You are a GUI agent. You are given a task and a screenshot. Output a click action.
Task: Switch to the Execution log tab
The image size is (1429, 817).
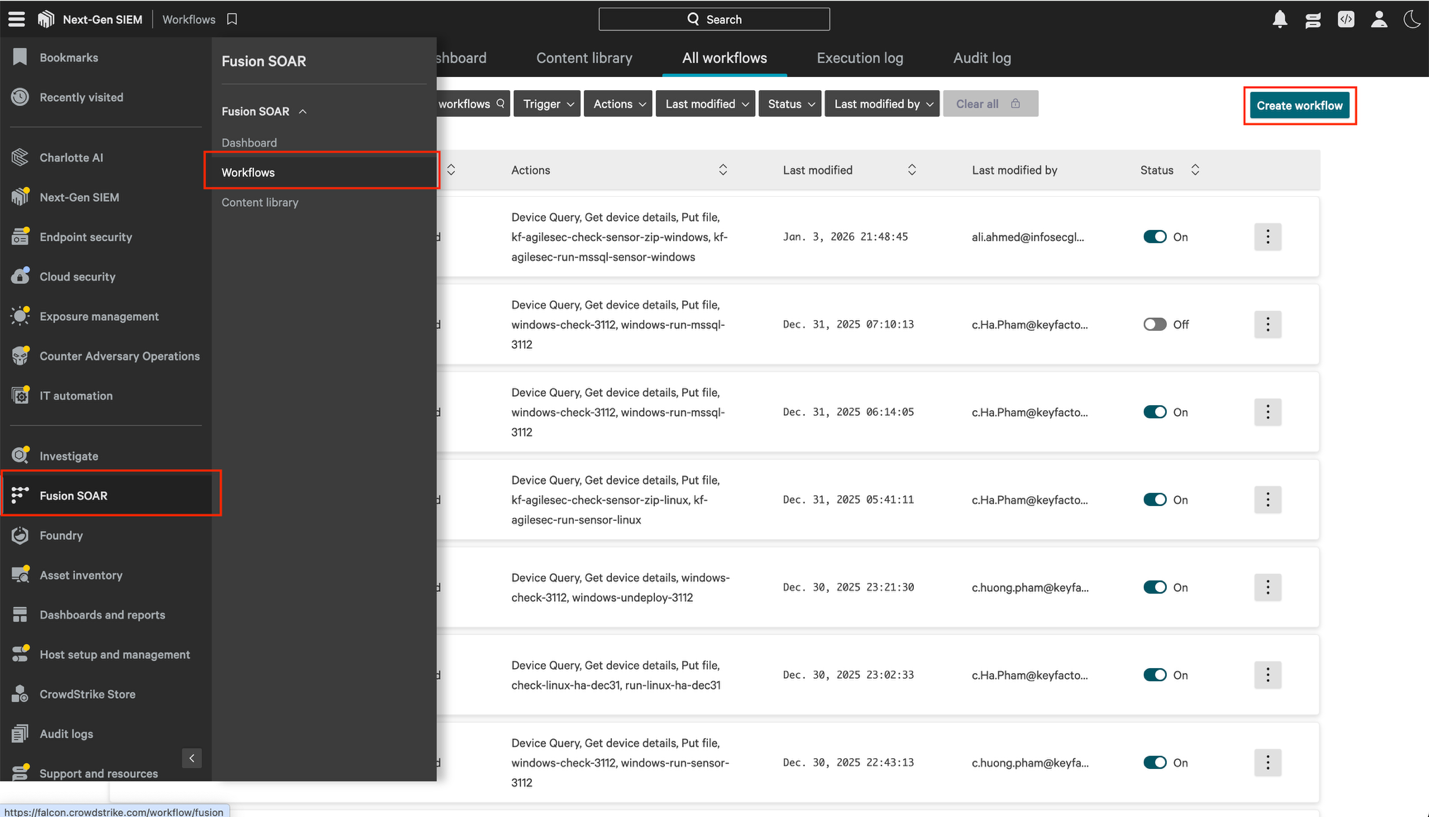859,58
